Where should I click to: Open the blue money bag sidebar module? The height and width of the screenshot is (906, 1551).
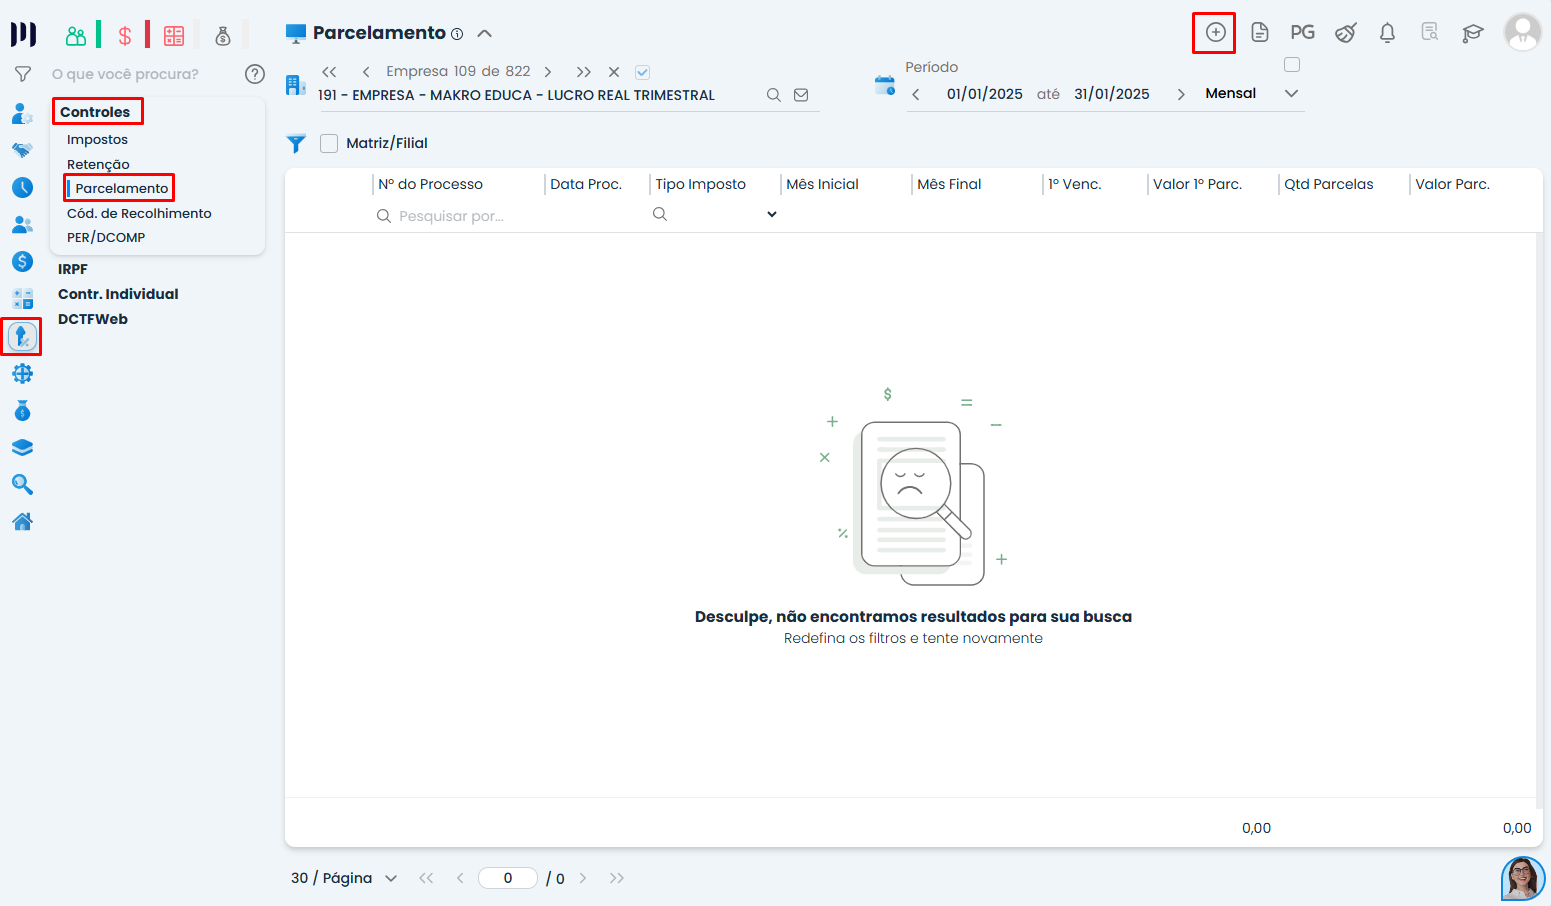click(x=22, y=410)
